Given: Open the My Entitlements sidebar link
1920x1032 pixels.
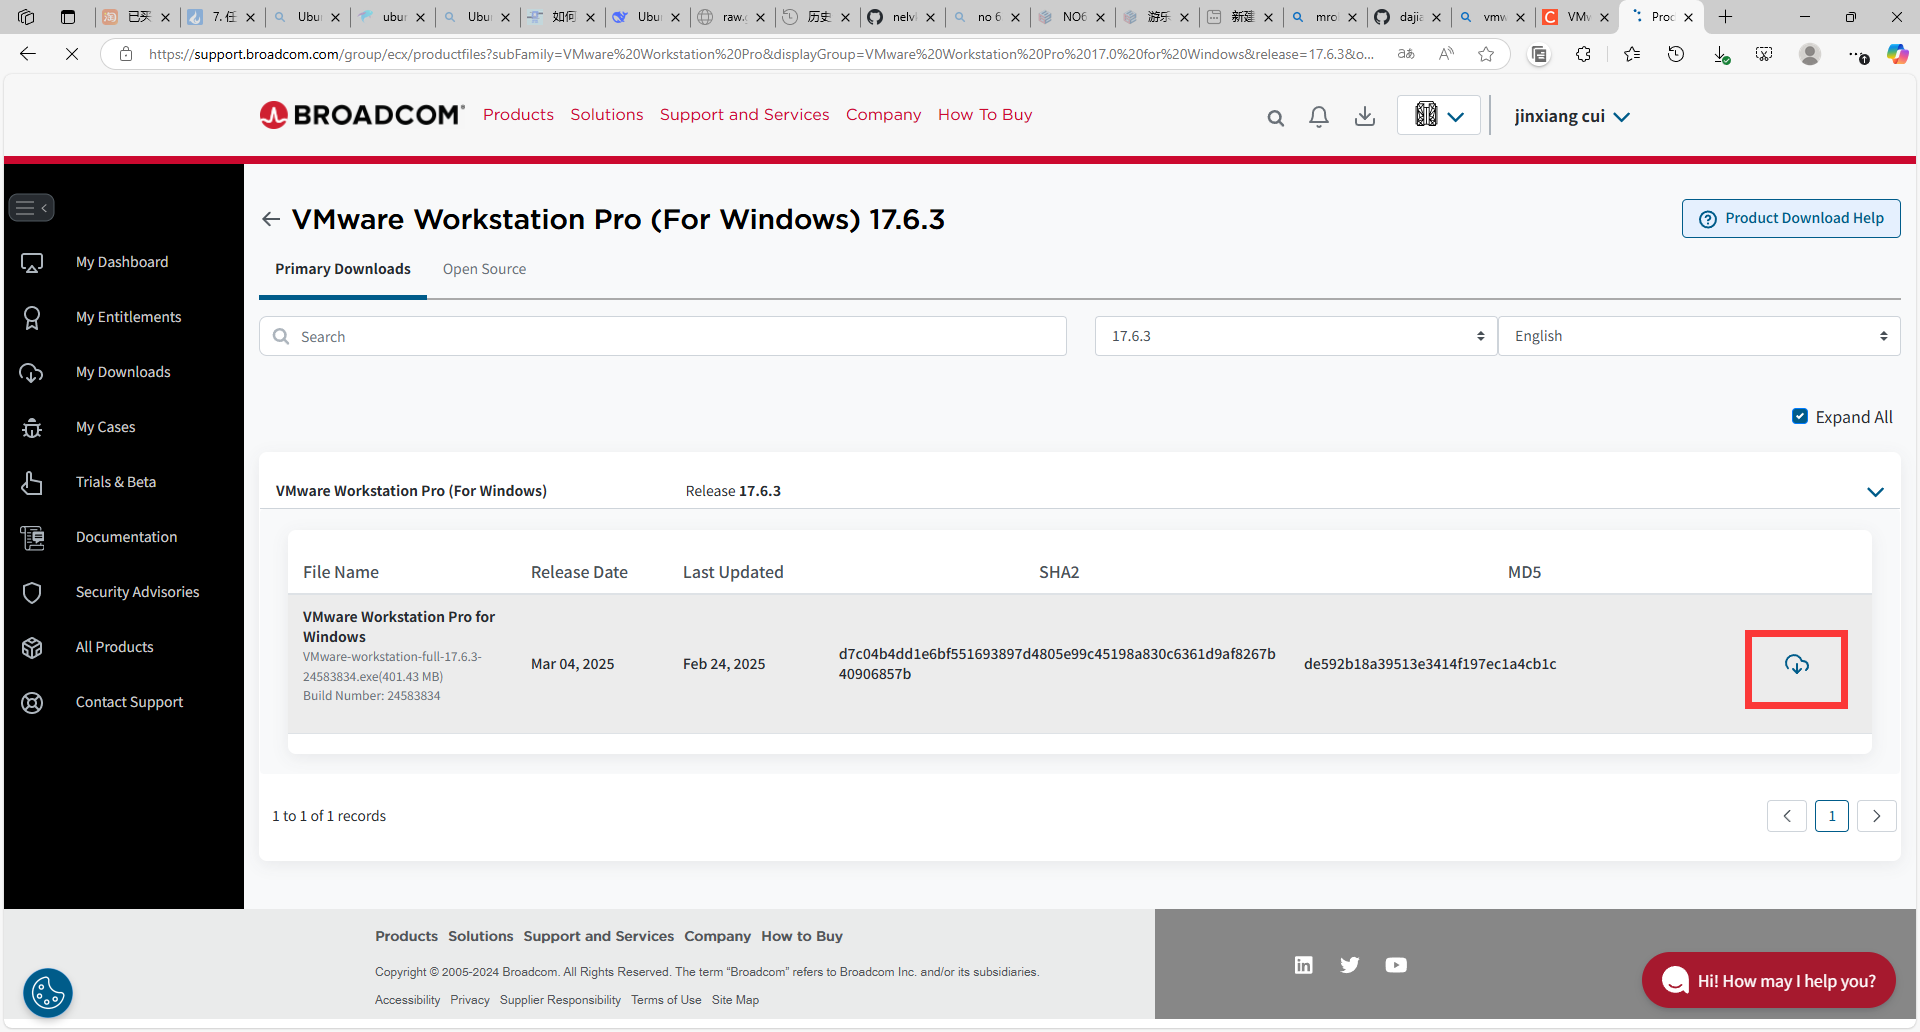Looking at the screenshot, I should click(x=129, y=317).
